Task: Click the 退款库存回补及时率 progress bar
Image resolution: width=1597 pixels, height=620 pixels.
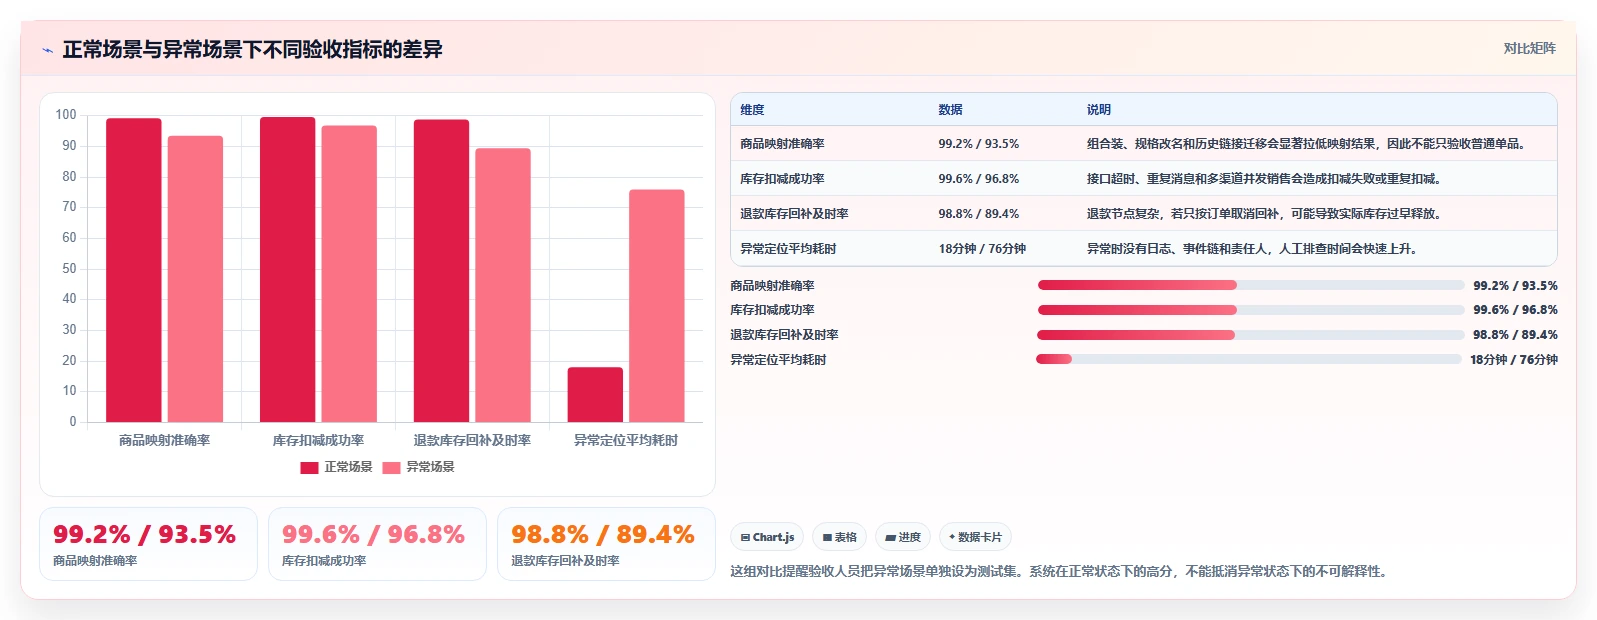Action: click(1251, 335)
